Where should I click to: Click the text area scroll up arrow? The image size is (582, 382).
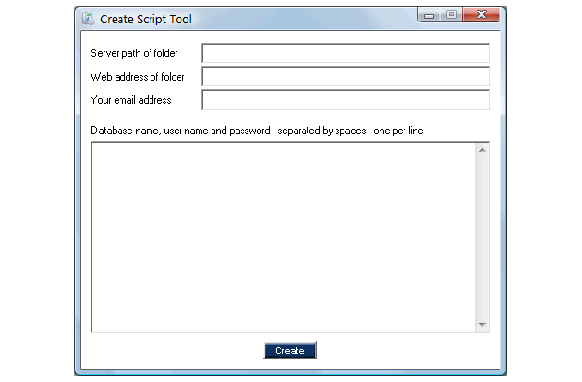tap(483, 150)
